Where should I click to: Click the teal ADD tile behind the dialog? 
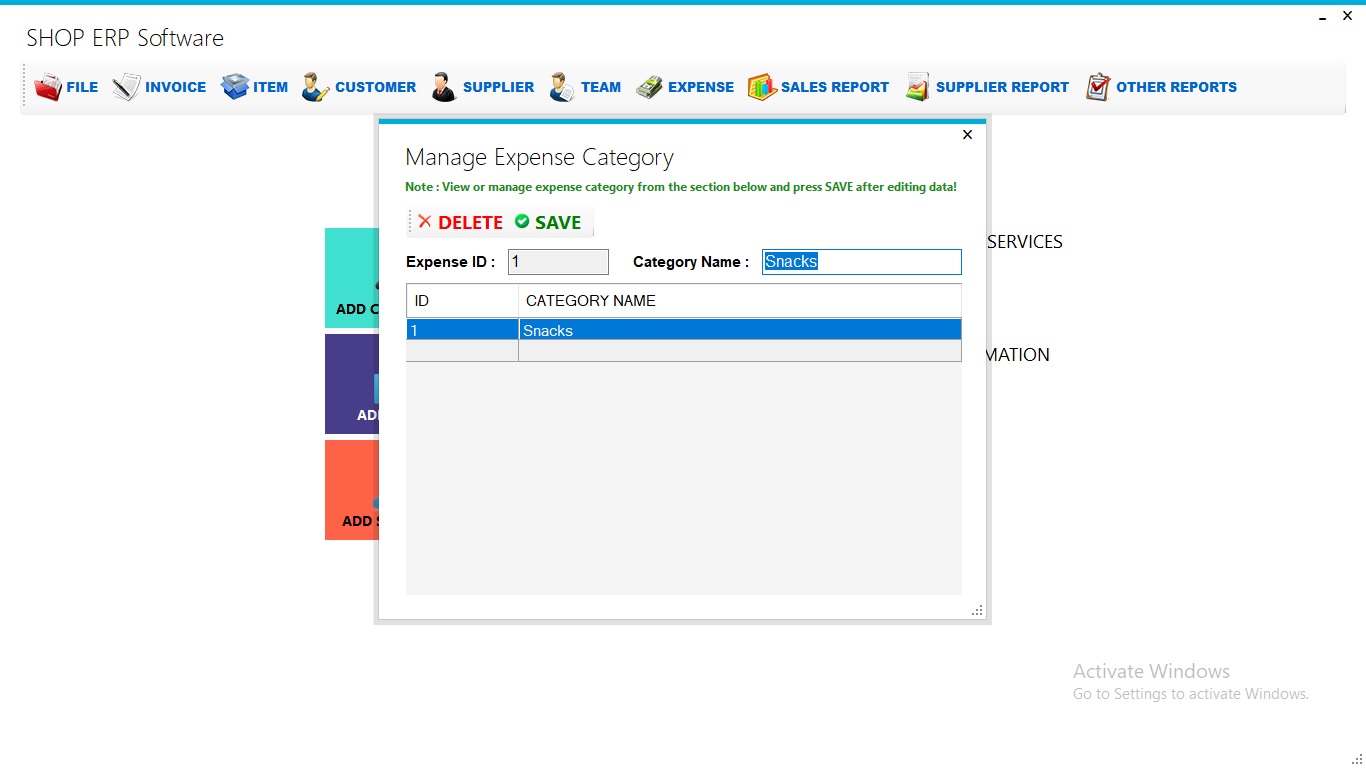click(350, 278)
